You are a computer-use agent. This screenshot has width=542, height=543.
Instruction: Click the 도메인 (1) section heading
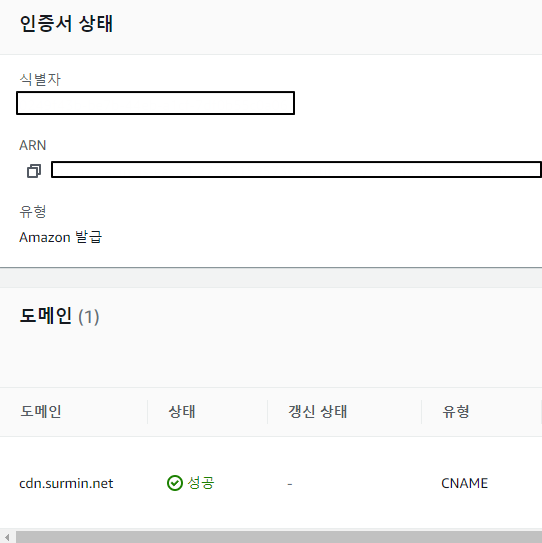click(x=59, y=316)
